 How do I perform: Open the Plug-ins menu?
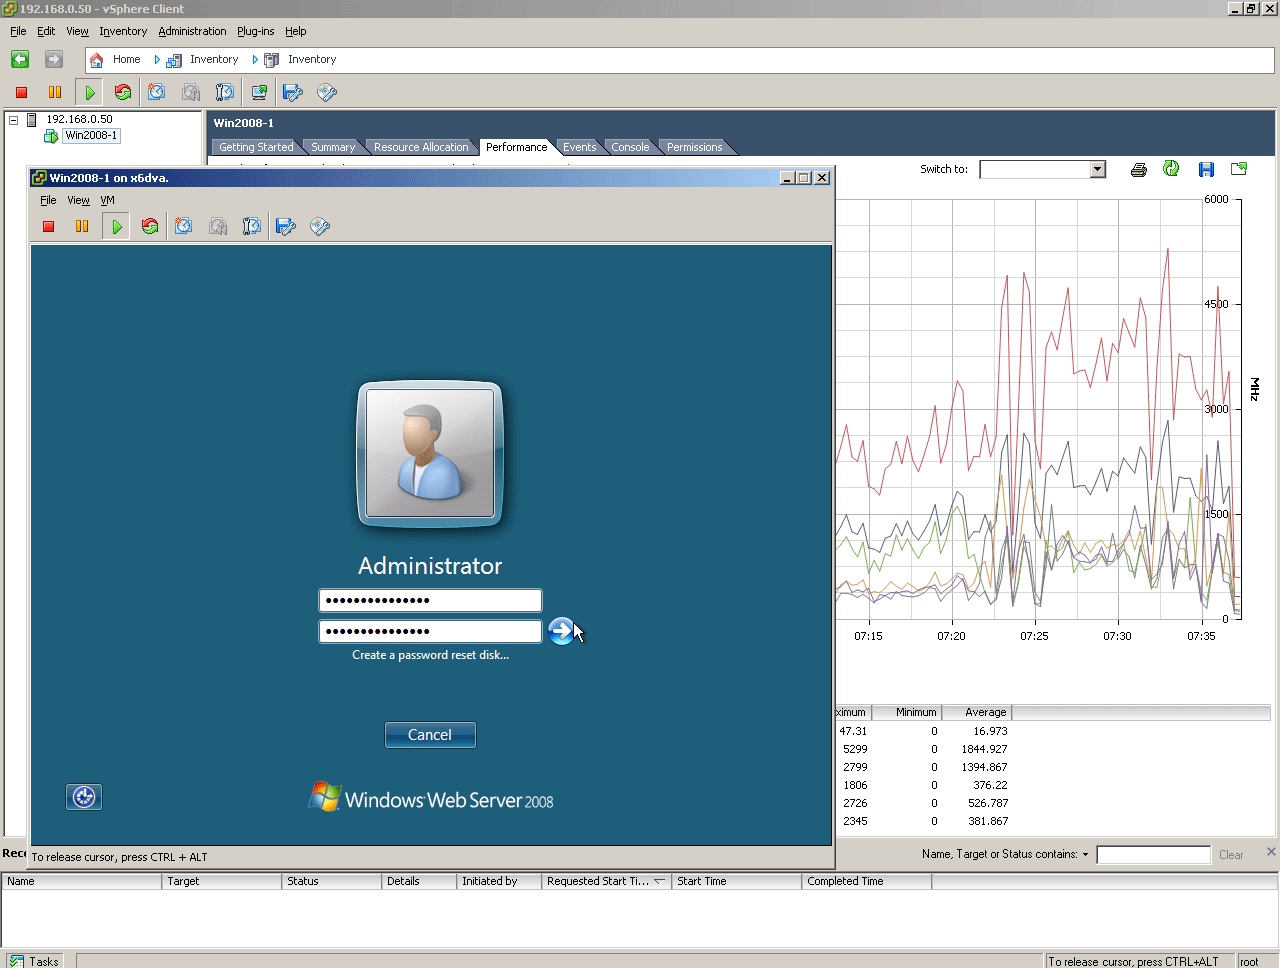point(255,31)
